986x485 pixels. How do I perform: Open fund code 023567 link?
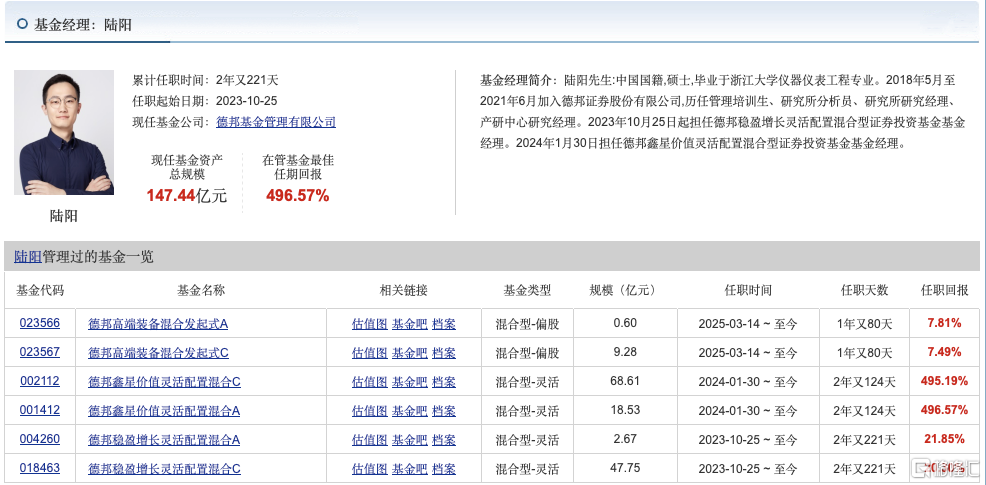[40, 352]
